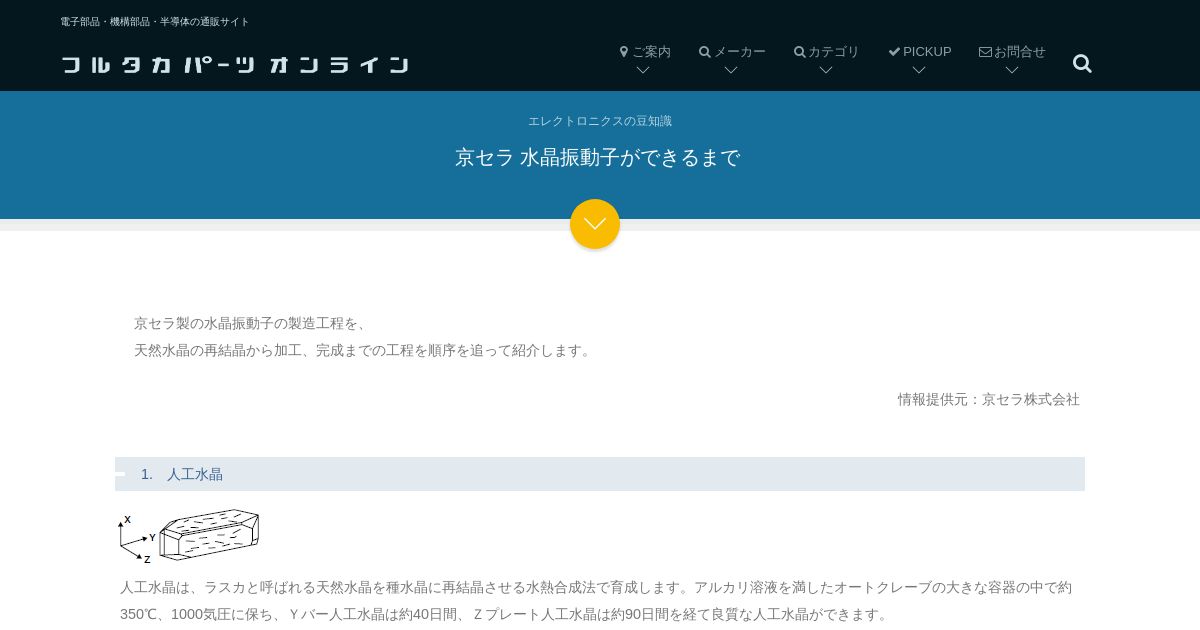Click the artificial crystal XYZ diagram image
Image resolution: width=1200 pixels, height=630 pixels.
(x=189, y=536)
